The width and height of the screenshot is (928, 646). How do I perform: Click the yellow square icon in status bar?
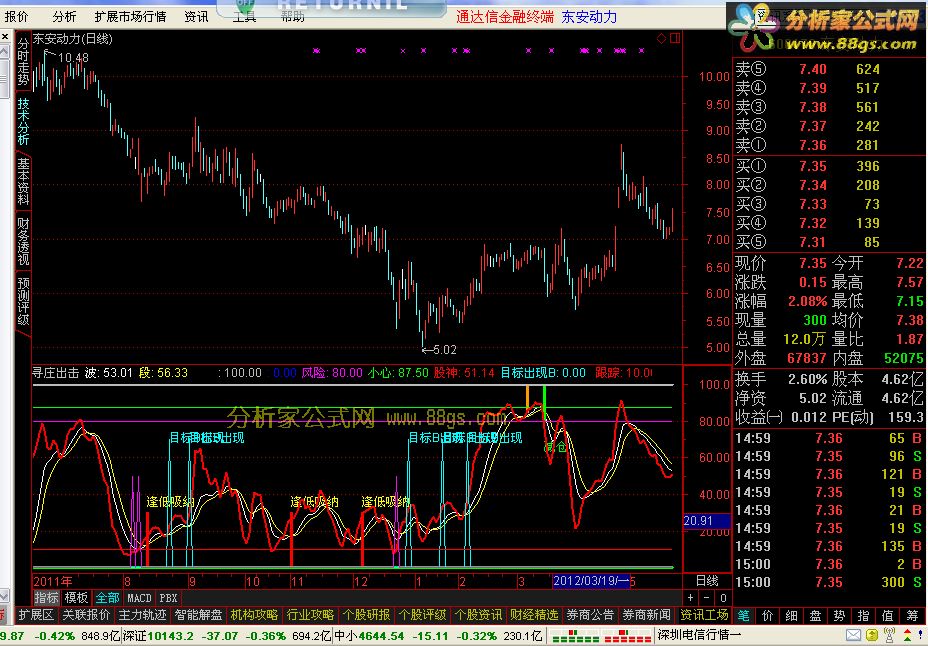(872, 635)
